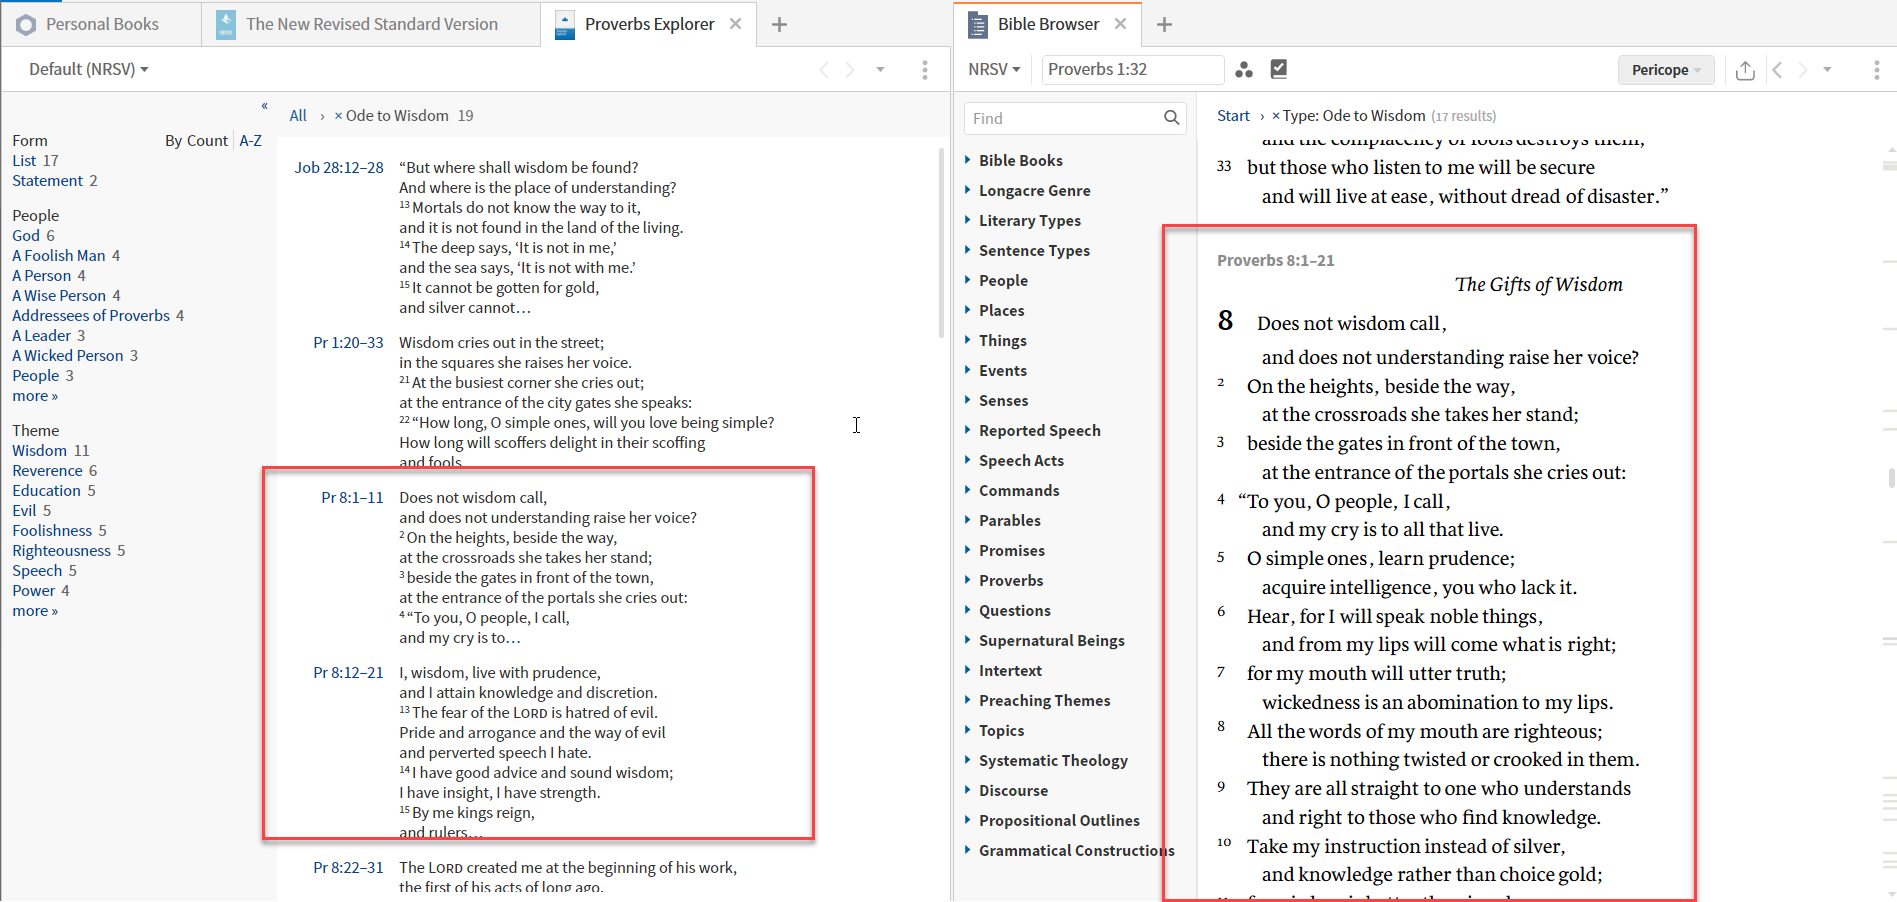The width and height of the screenshot is (1897, 902).
Task: Filter by Theme: Wisdom
Action: 39,451
